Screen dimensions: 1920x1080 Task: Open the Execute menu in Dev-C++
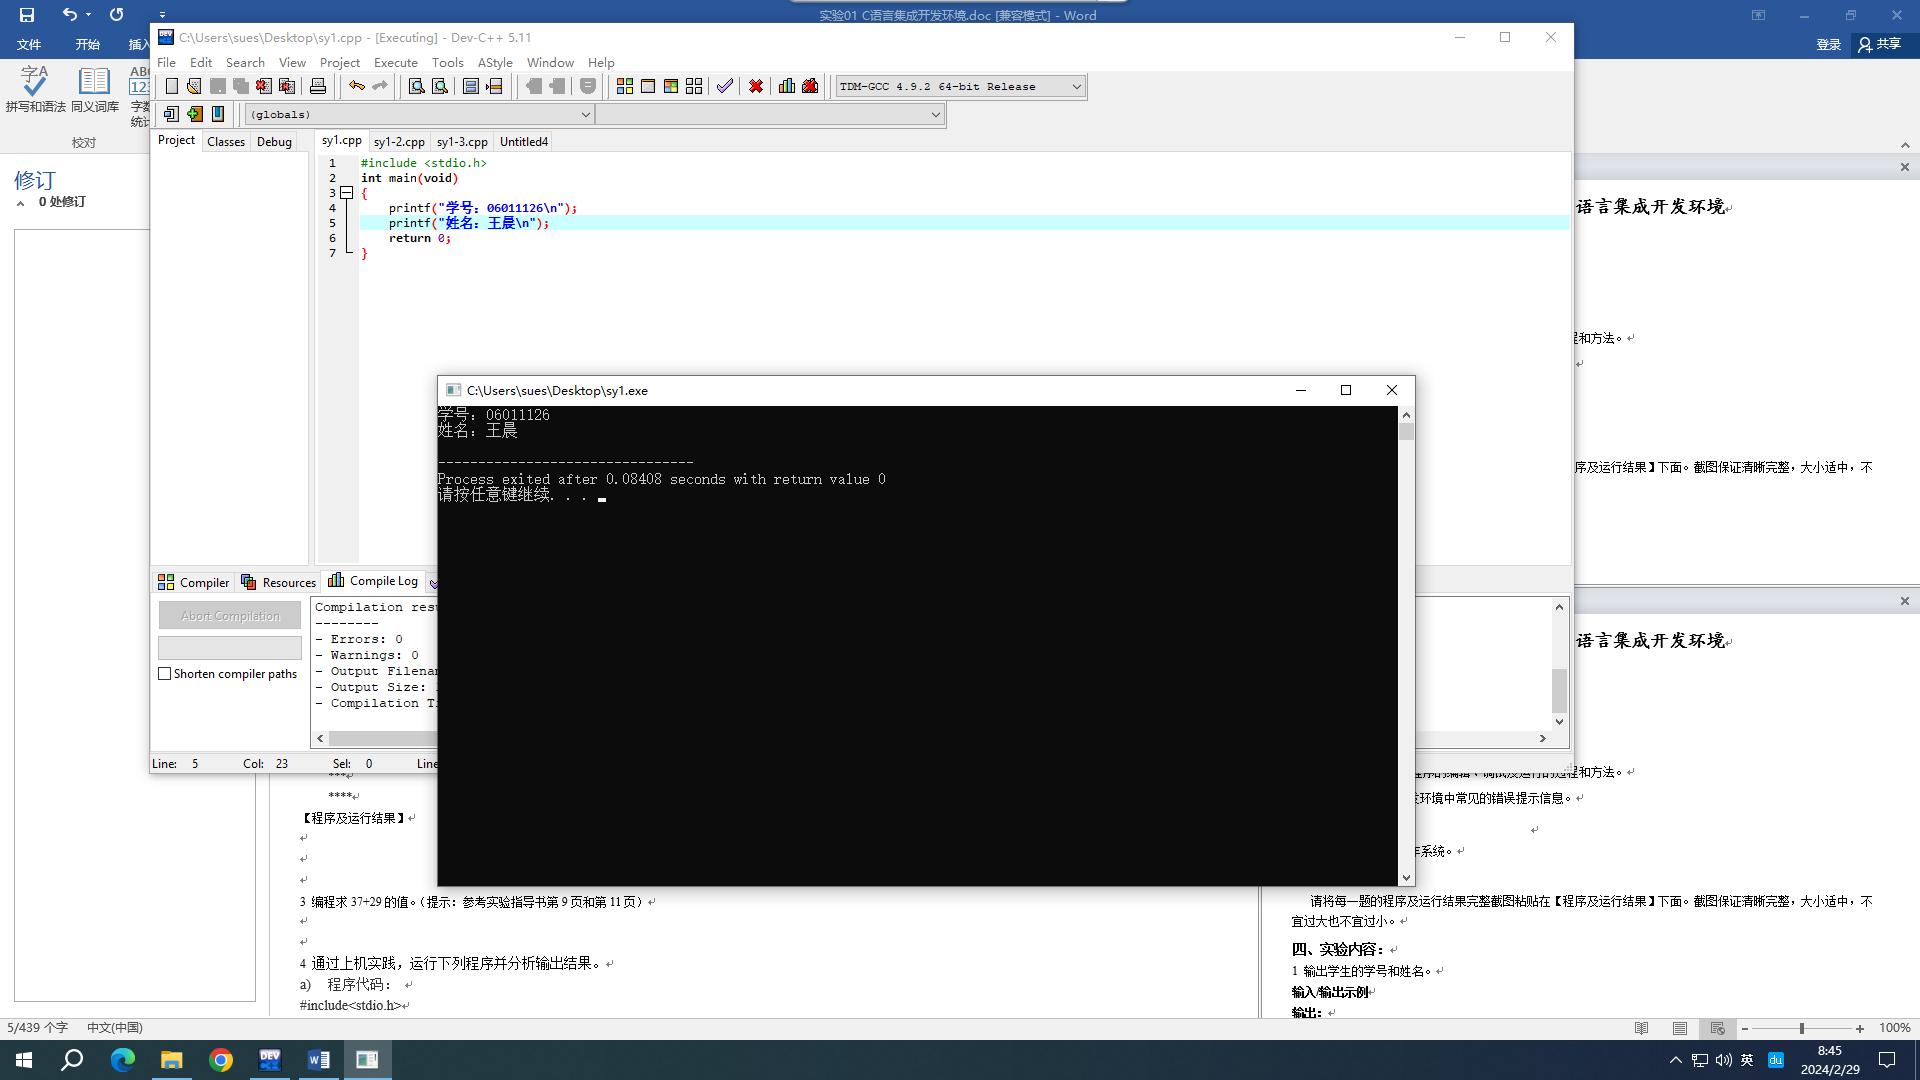click(x=396, y=62)
